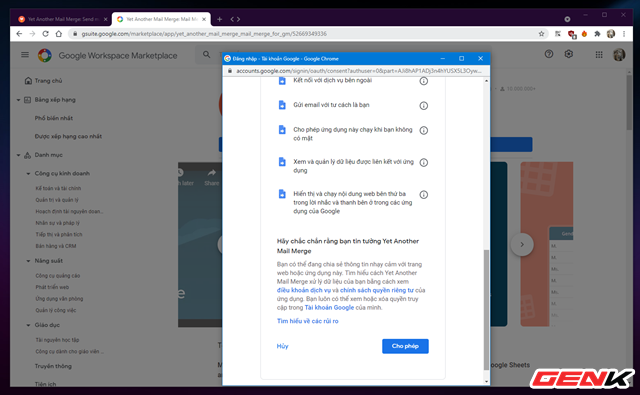The image size is (640, 395).
Task: Collapse Công cụ kinh doanh category
Action: pos(28,173)
